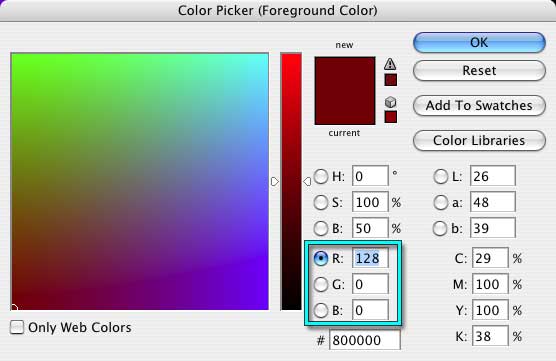556x361 pixels.
Task: Click the R field showing 128
Action: pyautogui.click(x=370, y=258)
